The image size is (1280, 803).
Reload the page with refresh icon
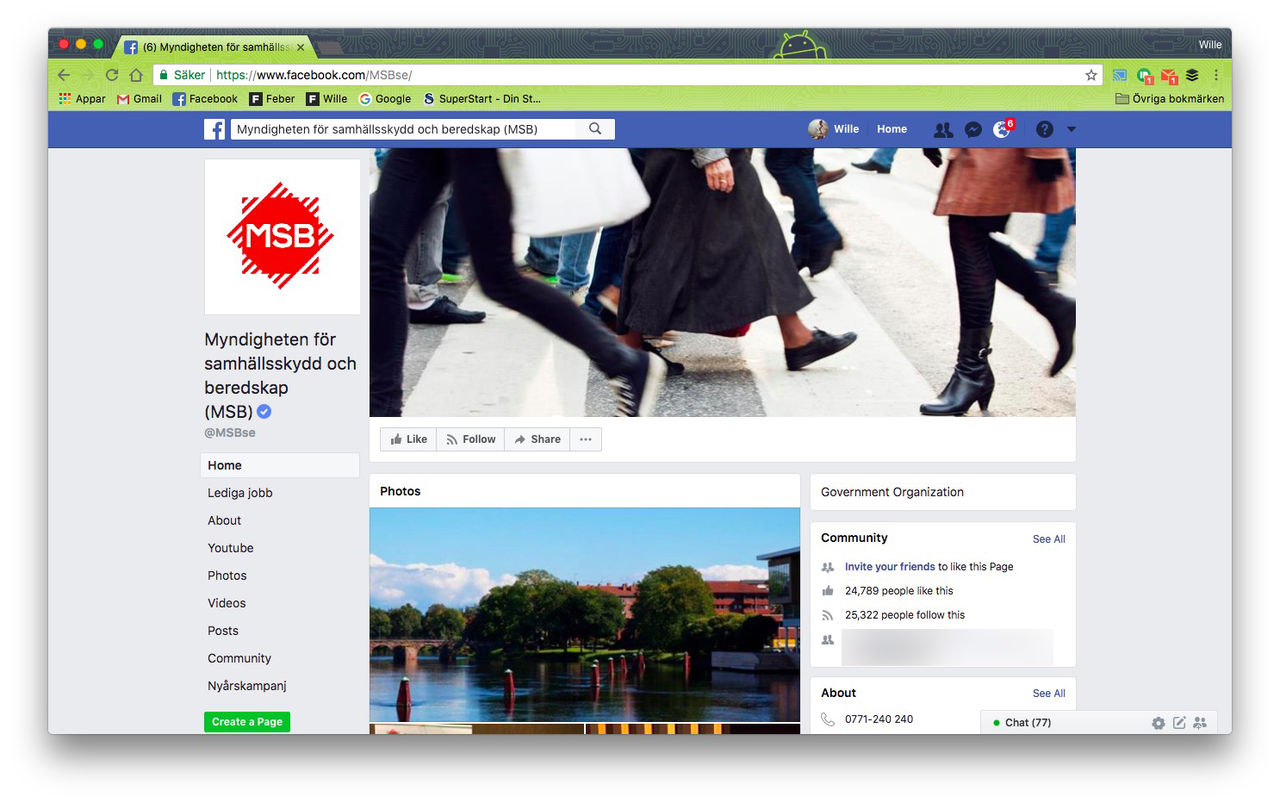tap(112, 75)
